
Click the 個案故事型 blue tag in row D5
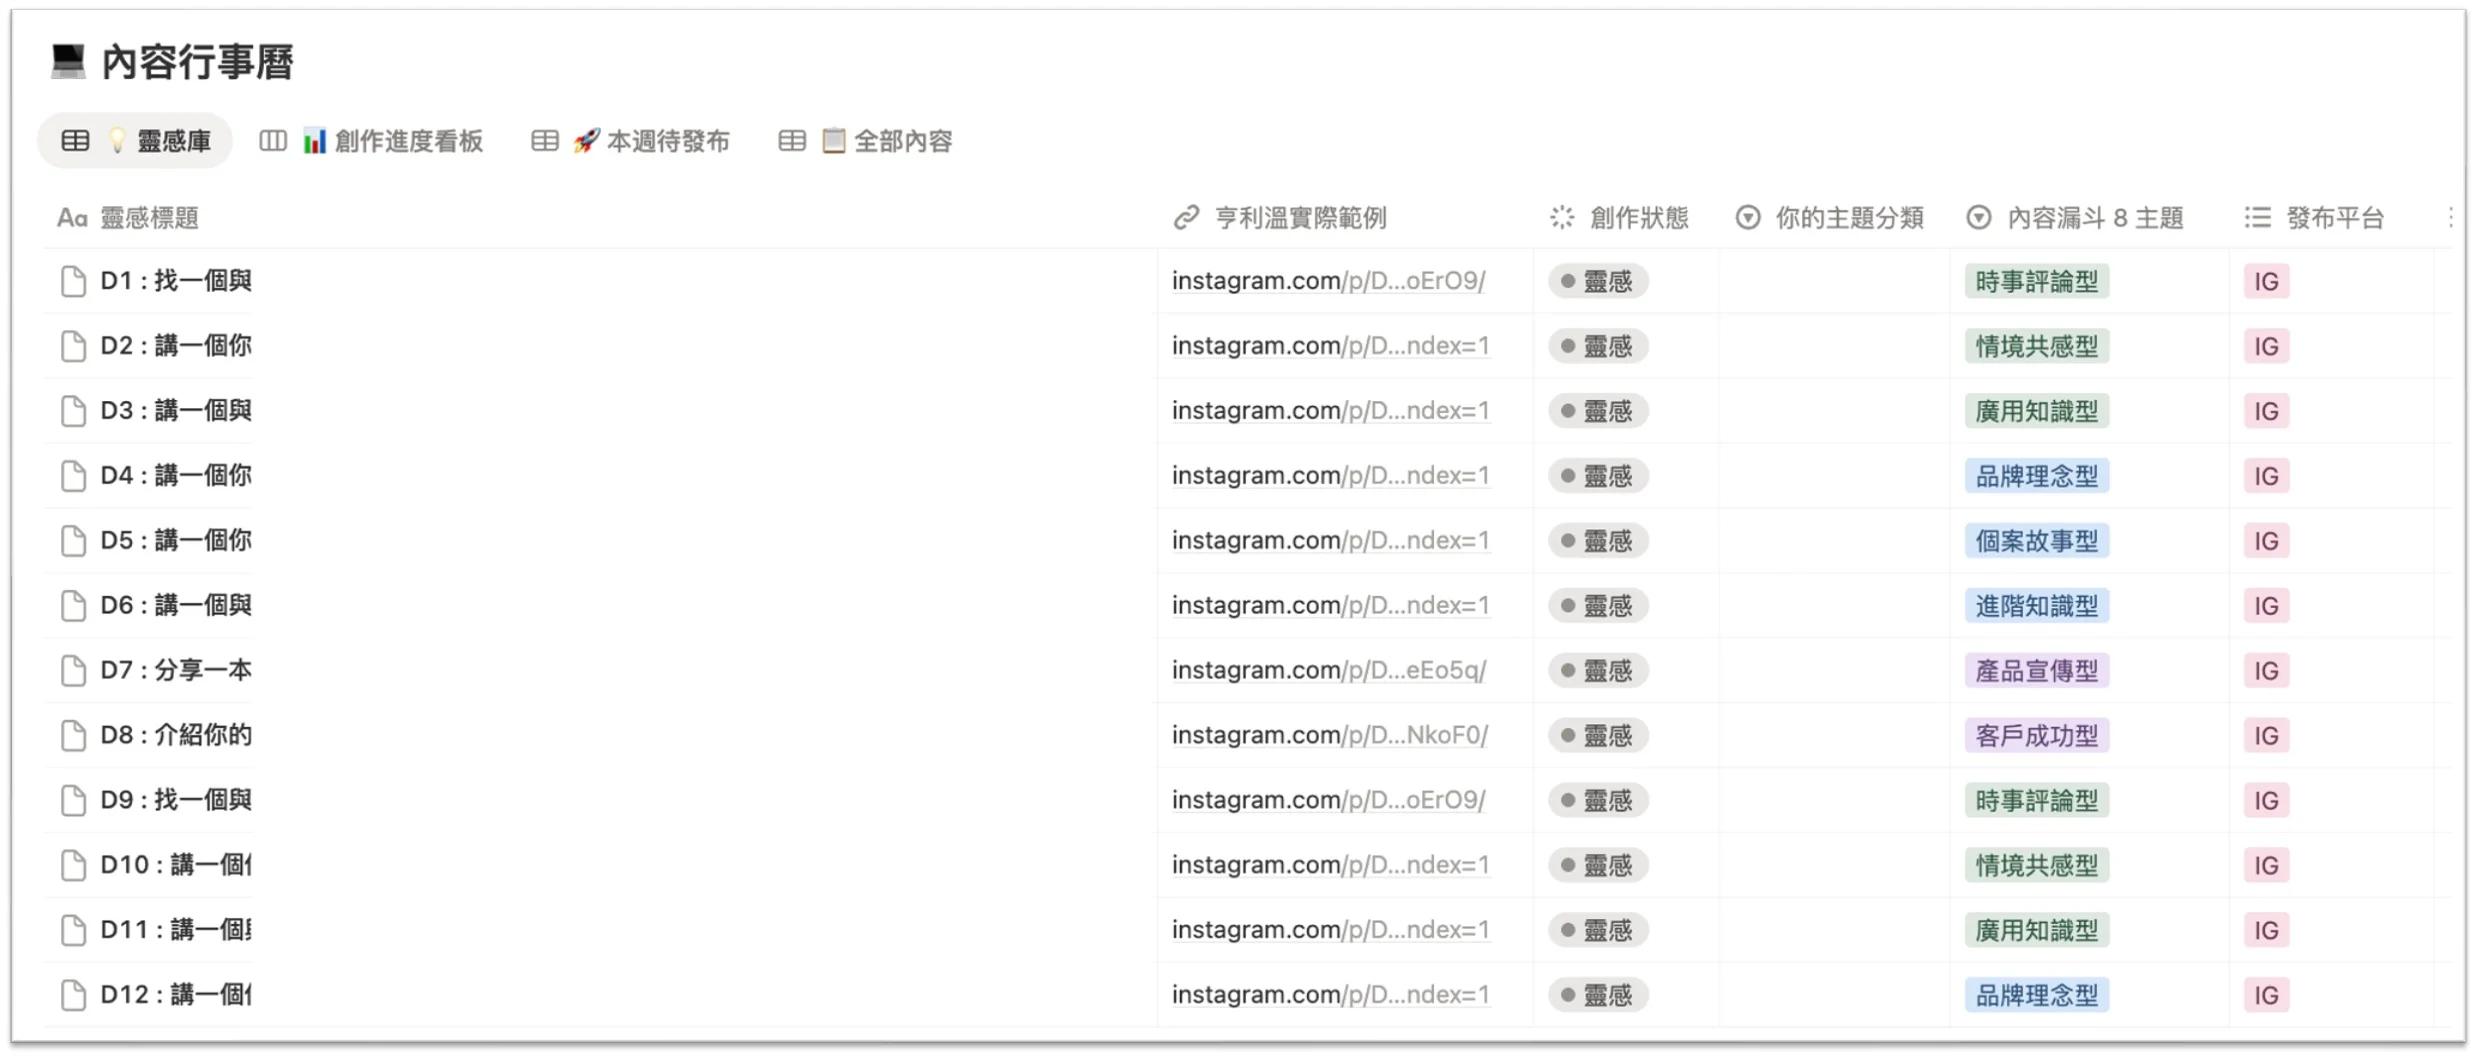2036,541
